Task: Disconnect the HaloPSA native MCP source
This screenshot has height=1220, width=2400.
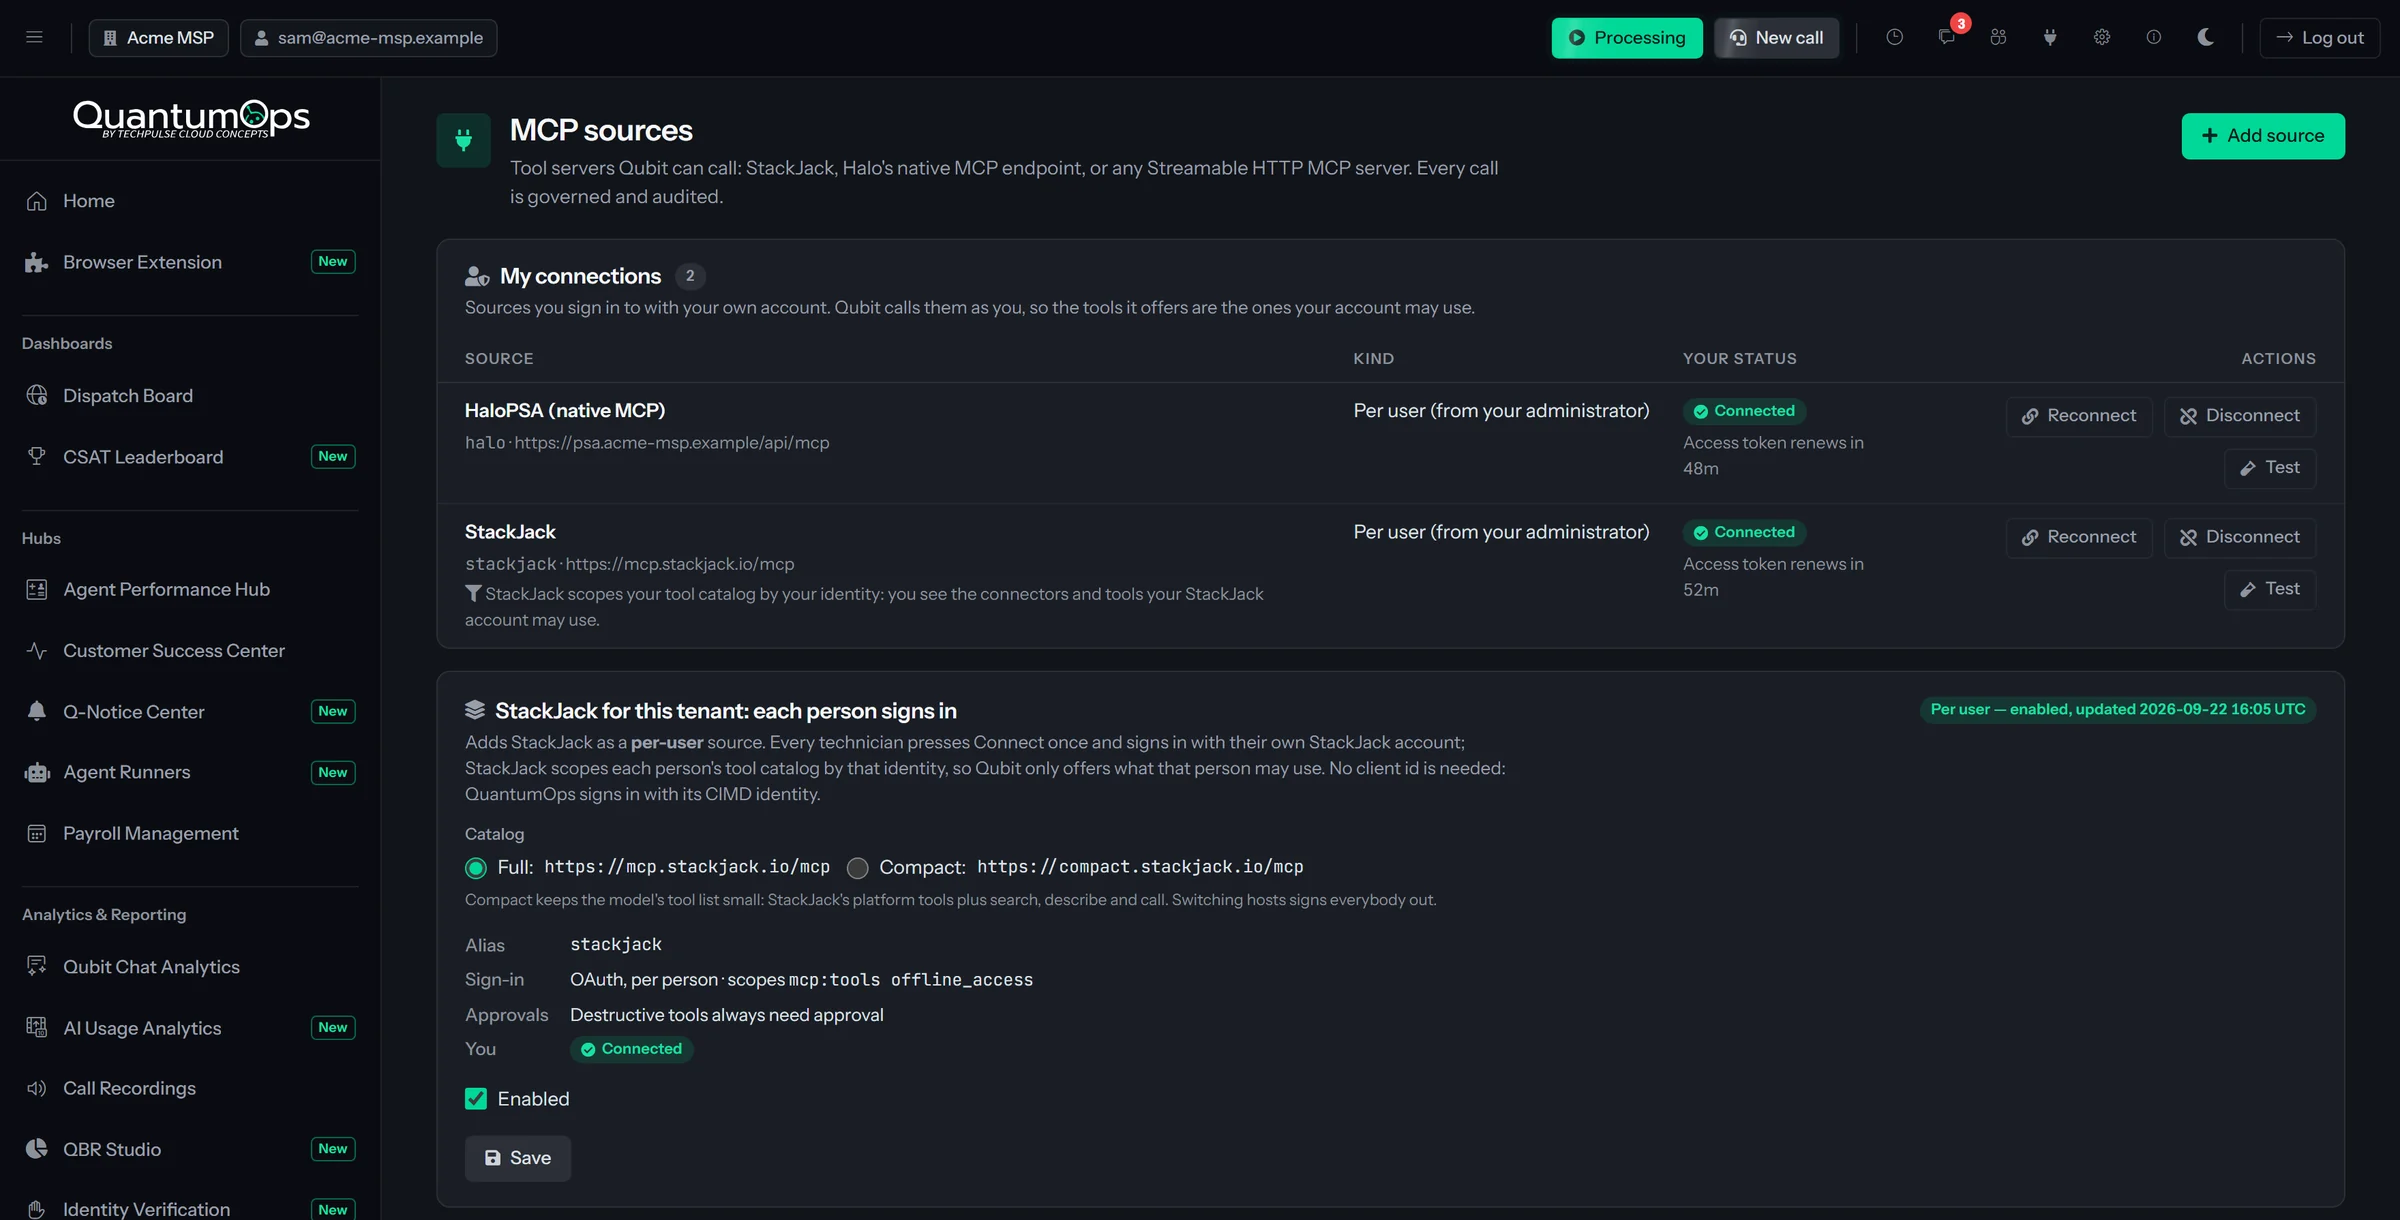Action: coord(2239,415)
